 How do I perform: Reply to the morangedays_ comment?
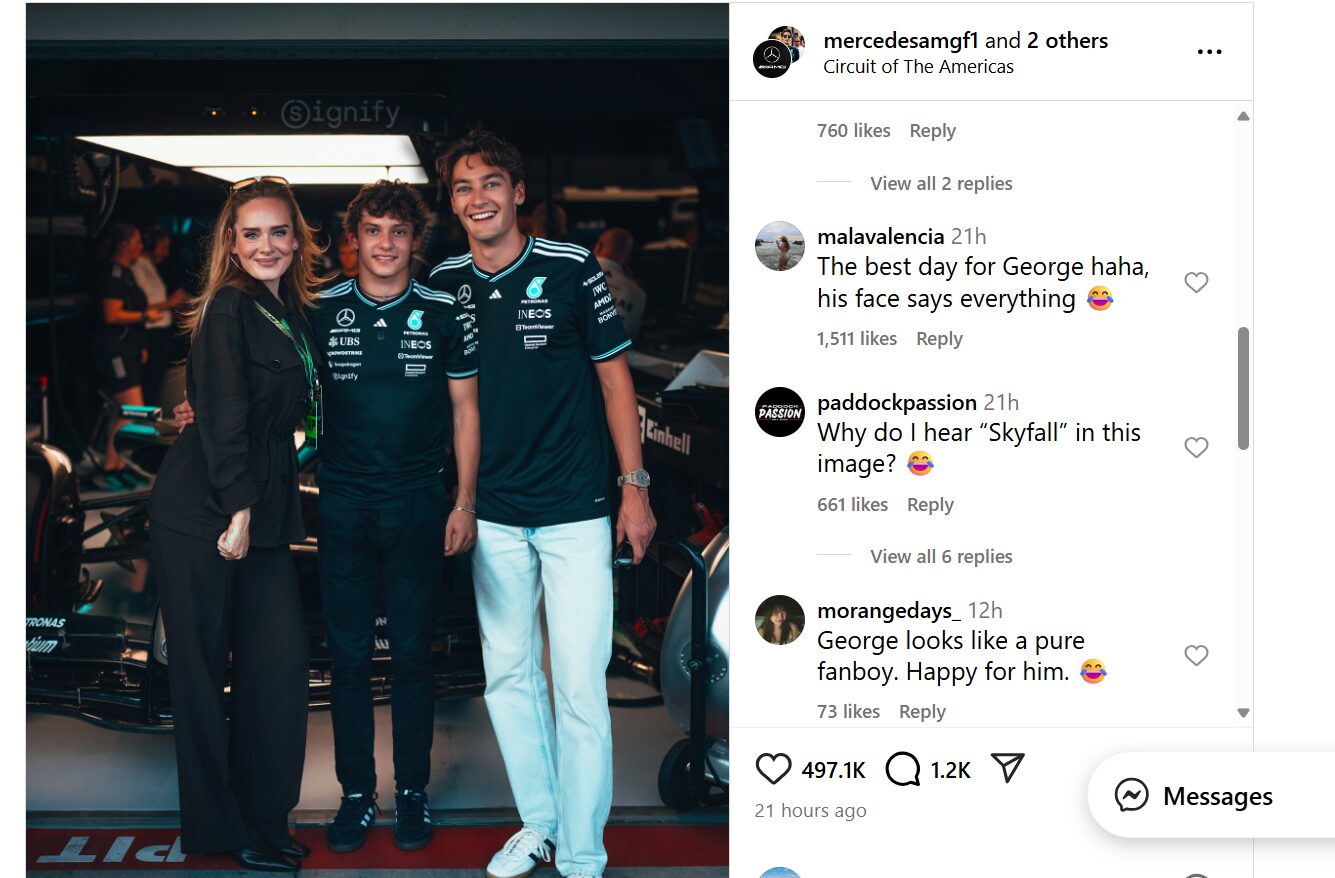[x=922, y=711]
